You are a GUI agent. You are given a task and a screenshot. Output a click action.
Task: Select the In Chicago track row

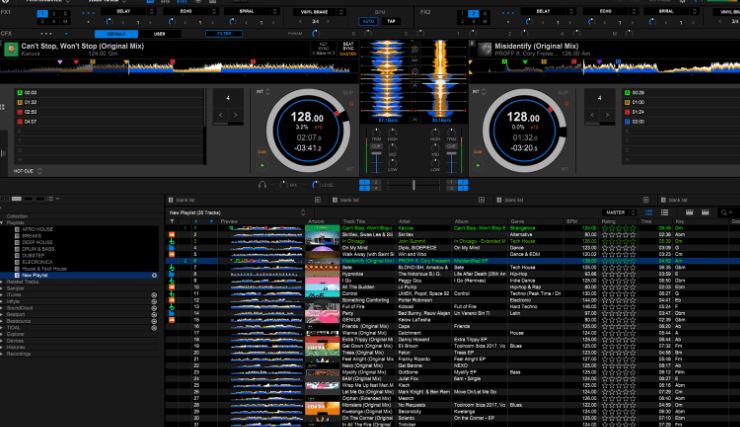[x=452, y=241]
